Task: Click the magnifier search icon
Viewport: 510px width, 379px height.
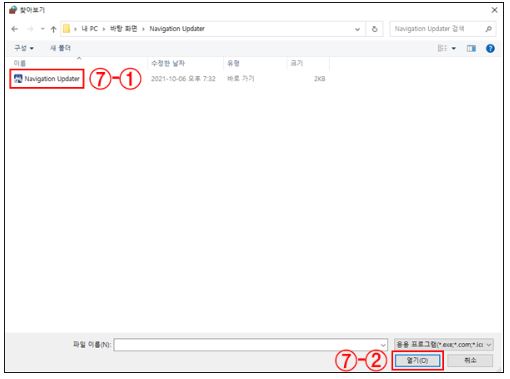Action: coord(489,29)
